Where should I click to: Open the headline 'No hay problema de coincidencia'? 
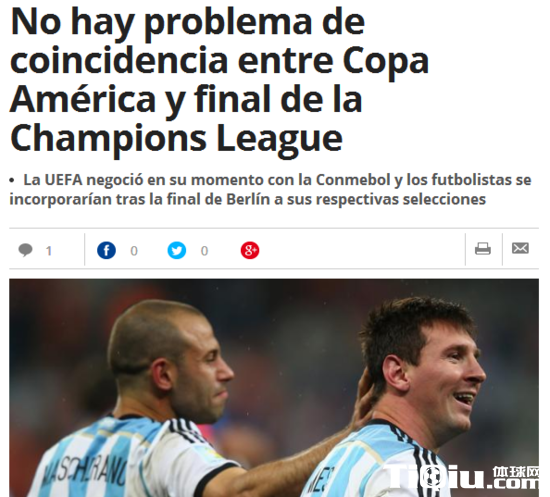[x=220, y=80]
